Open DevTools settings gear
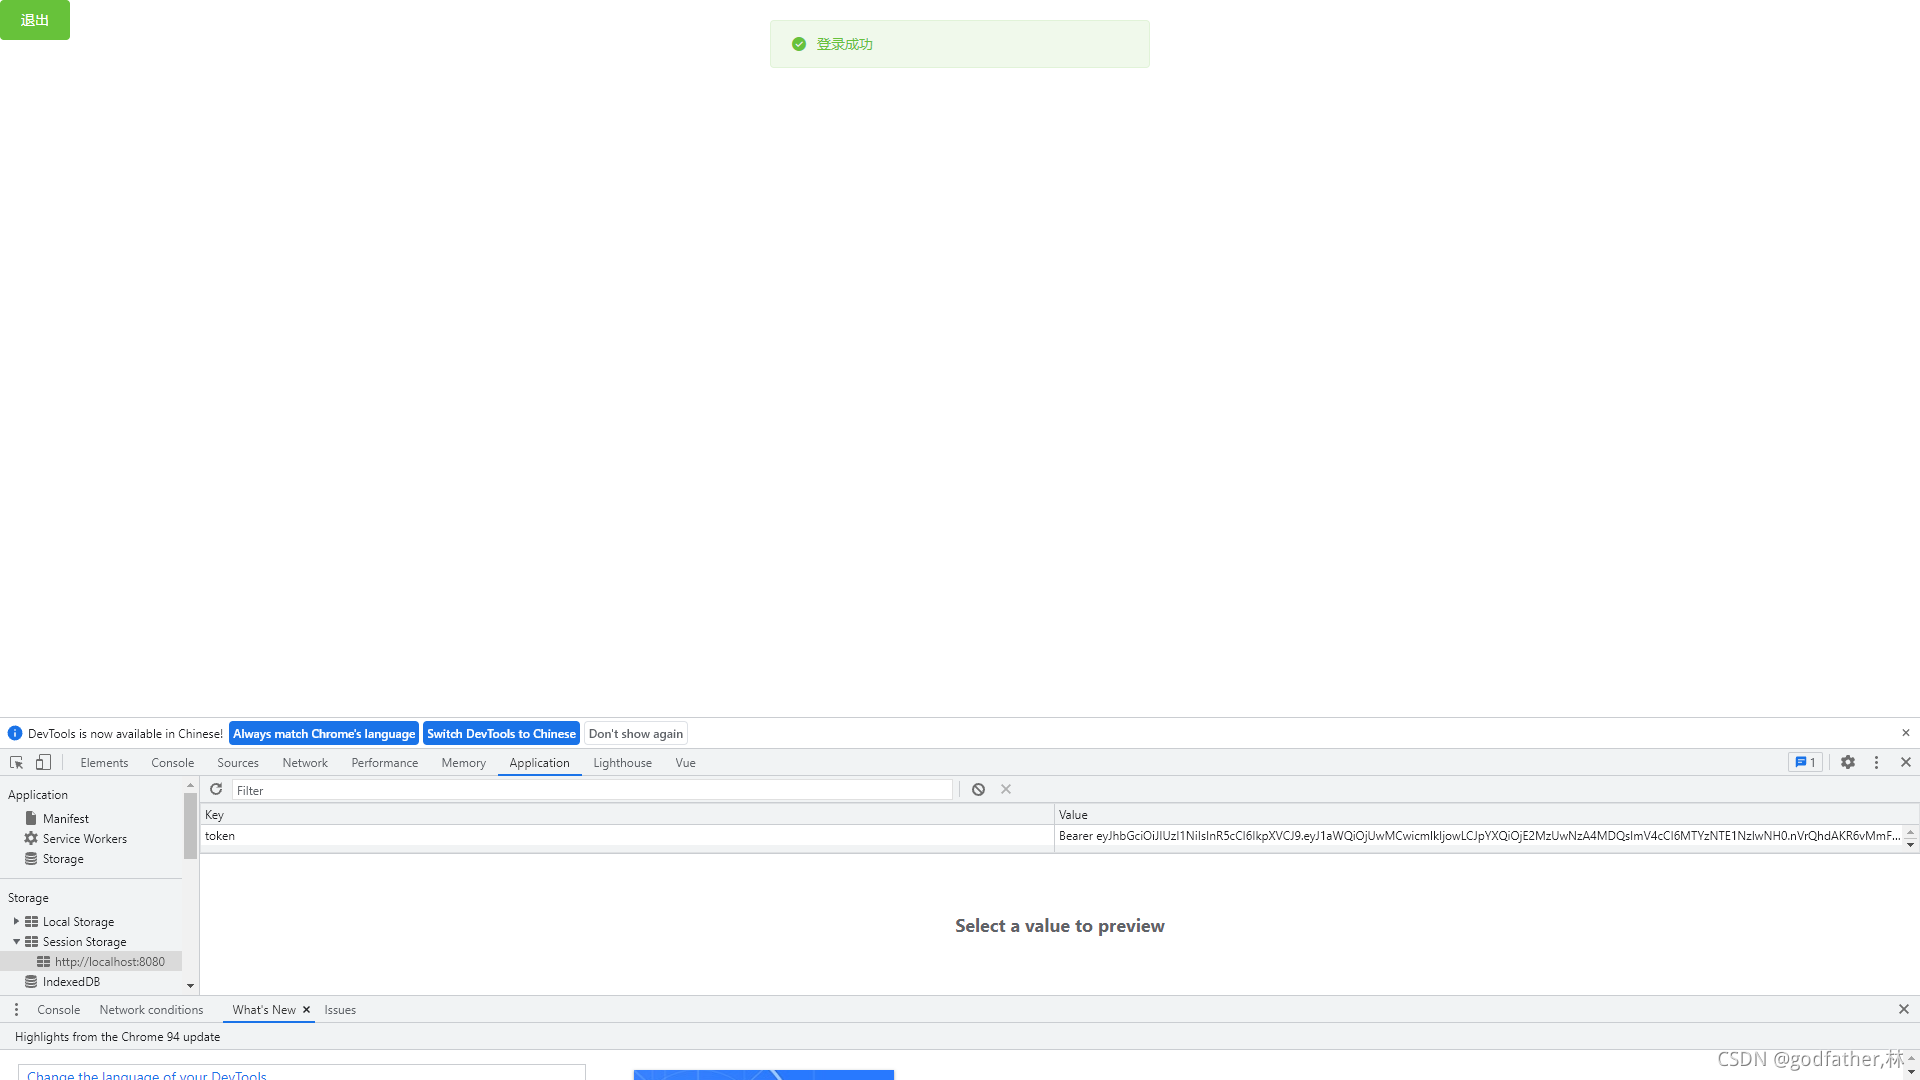The height and width of the screenshot is (1080, 1920). tap(1848, 762)
